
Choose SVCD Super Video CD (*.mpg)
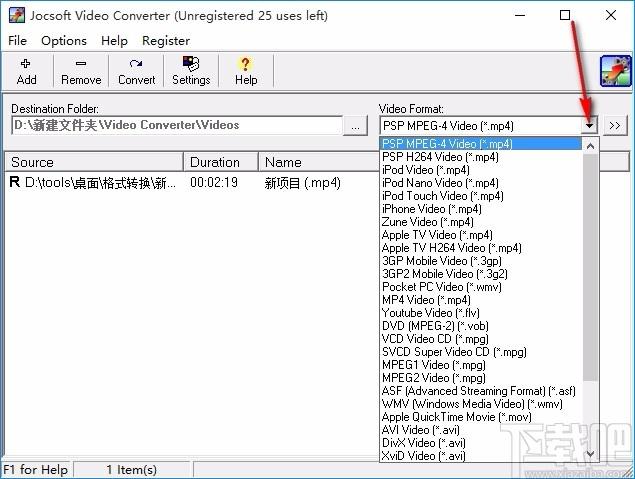click(481, 352)
